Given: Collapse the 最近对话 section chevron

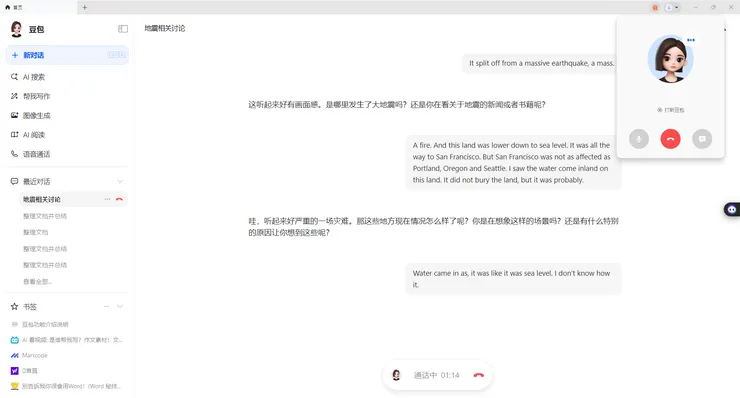Looking at the screenshot, I should 120,181.
